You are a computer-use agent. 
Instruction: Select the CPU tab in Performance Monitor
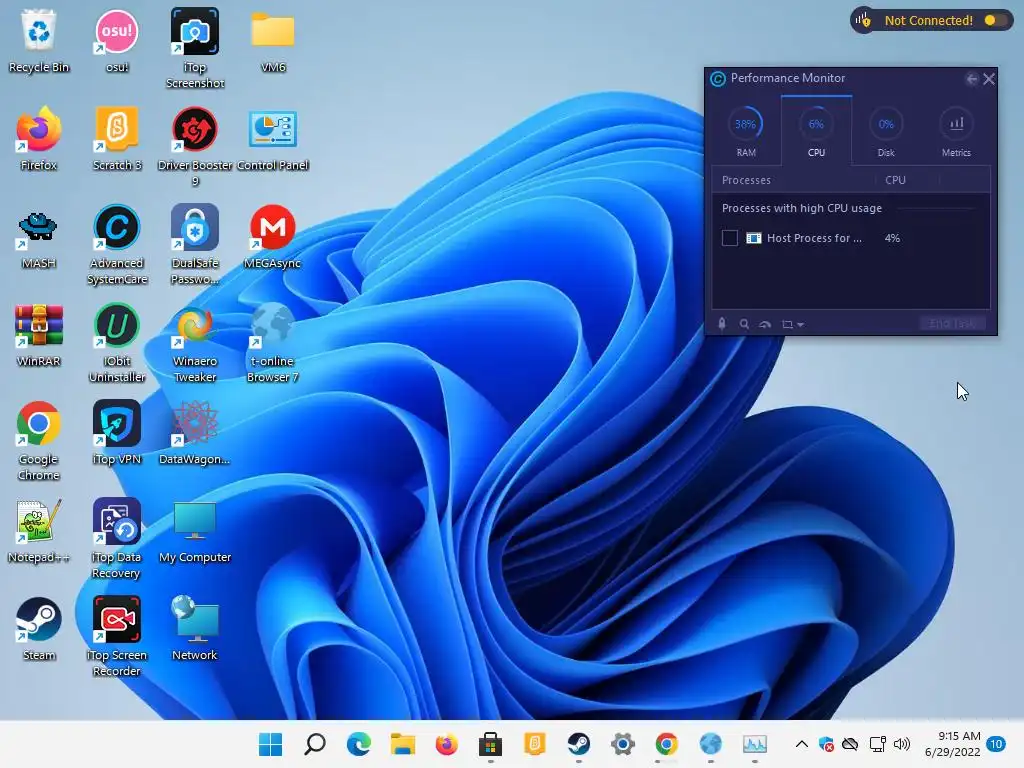[816, 131]
